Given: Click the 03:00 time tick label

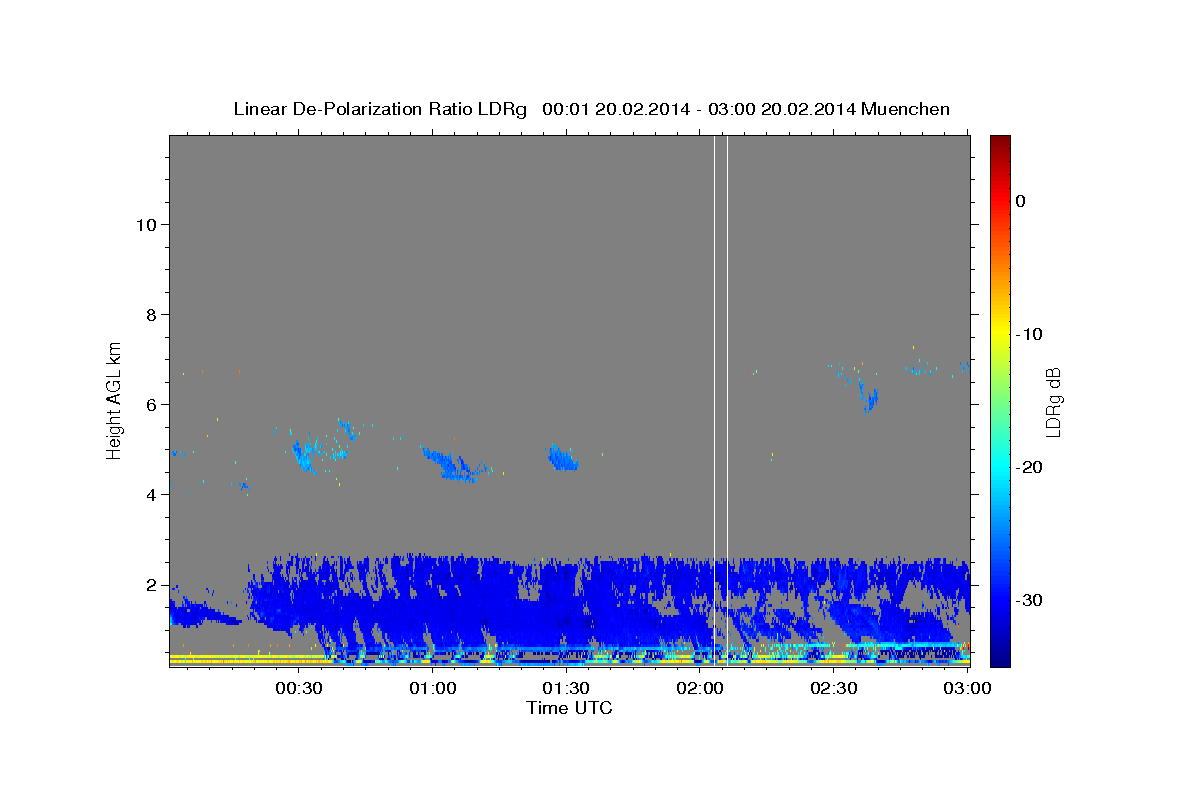Looking at the screenshot, I should 967,689.
